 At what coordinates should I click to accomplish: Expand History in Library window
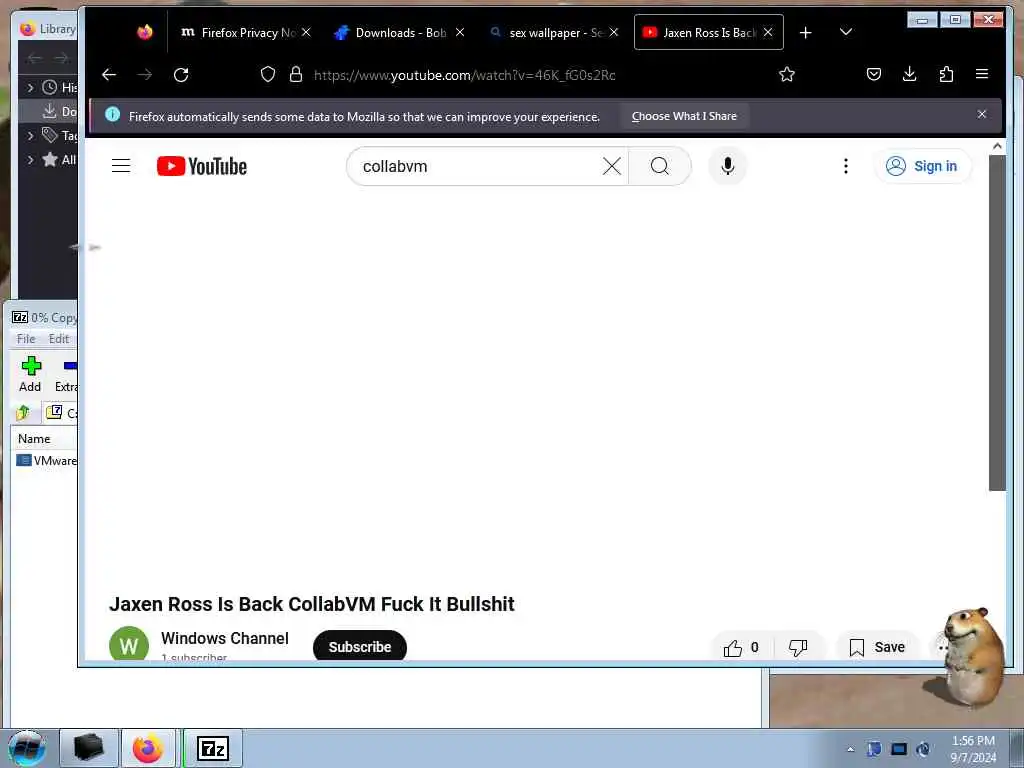click(30, 88)
